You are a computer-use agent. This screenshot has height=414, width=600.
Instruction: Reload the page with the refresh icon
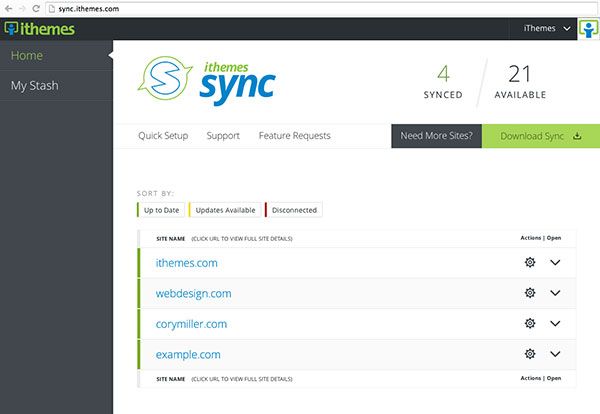36,8
